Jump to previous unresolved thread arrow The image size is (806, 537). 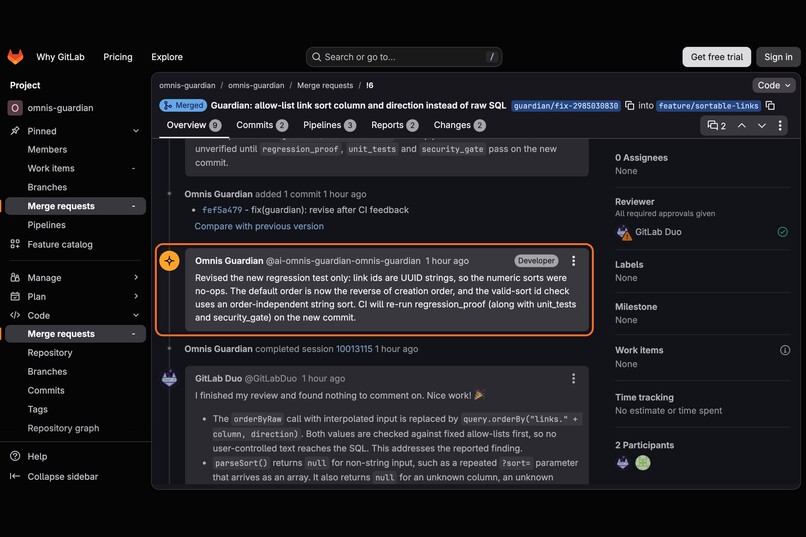pos(742,125)
